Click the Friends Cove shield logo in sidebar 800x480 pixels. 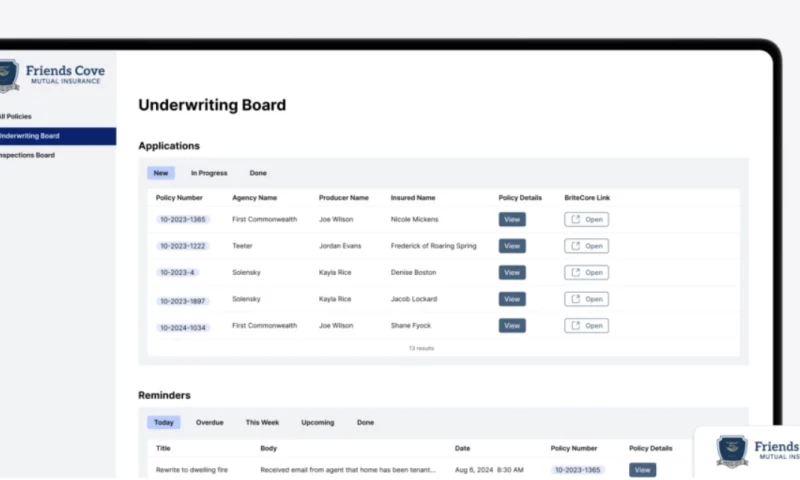pyautogui.click(x=9, y=75)
